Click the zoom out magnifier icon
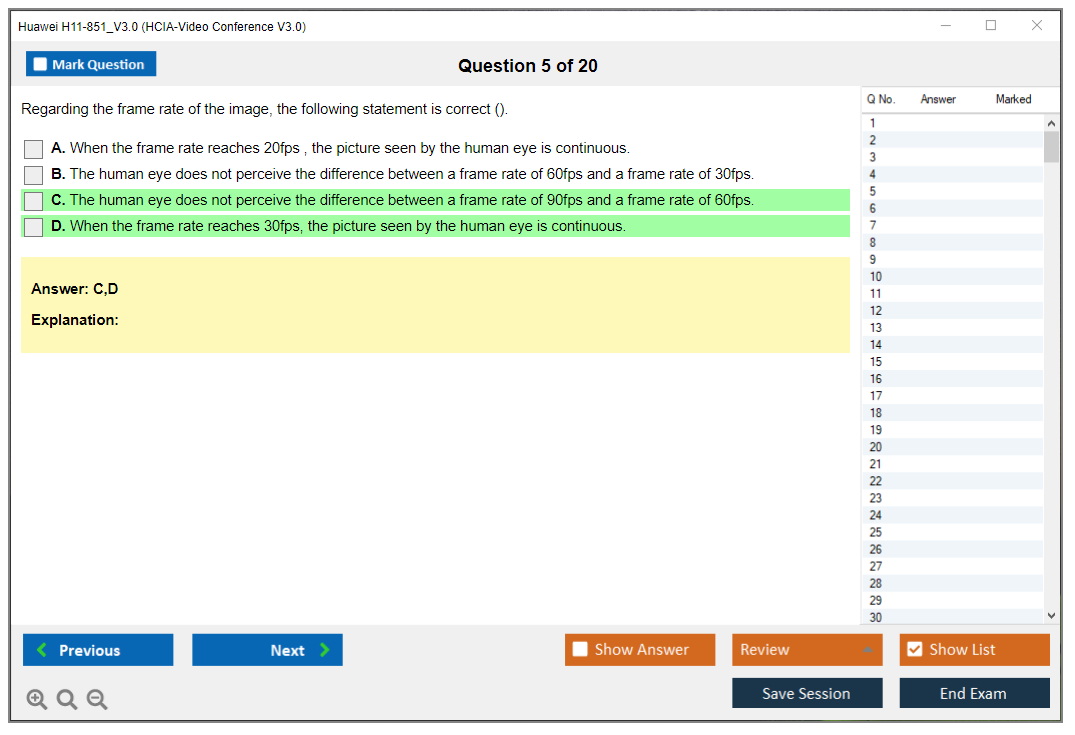Viewport: 1075px width, 735px height. point(97,700)
